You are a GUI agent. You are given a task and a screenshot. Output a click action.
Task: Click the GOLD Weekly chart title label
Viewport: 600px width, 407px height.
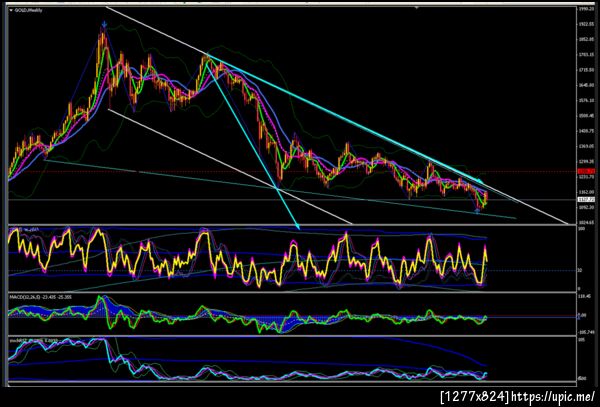pyautogui.click(x=28, y=10)
